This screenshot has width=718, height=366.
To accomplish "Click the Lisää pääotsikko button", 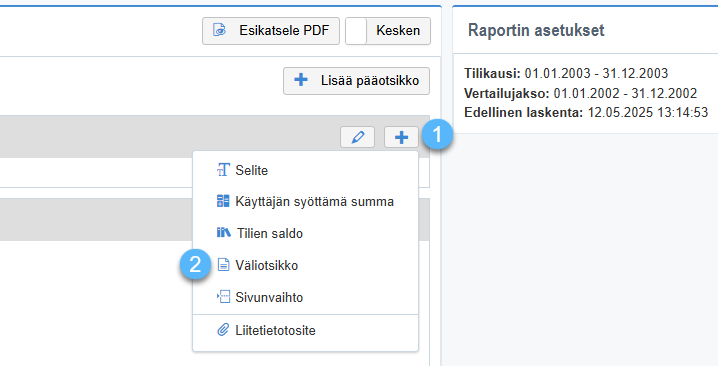I will click(x=356, y=81).
